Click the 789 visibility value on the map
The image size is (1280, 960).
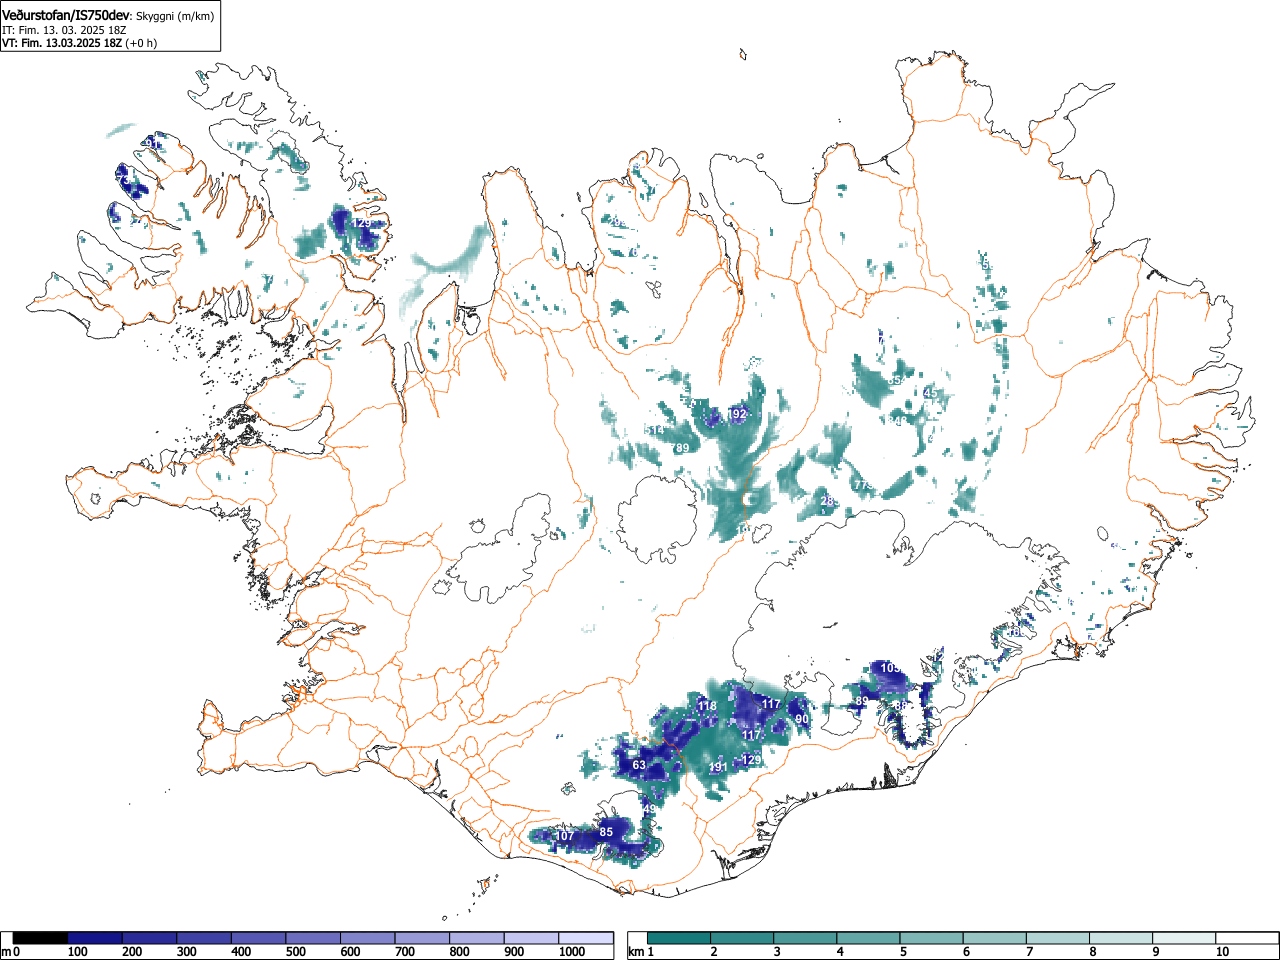point(680,448)
